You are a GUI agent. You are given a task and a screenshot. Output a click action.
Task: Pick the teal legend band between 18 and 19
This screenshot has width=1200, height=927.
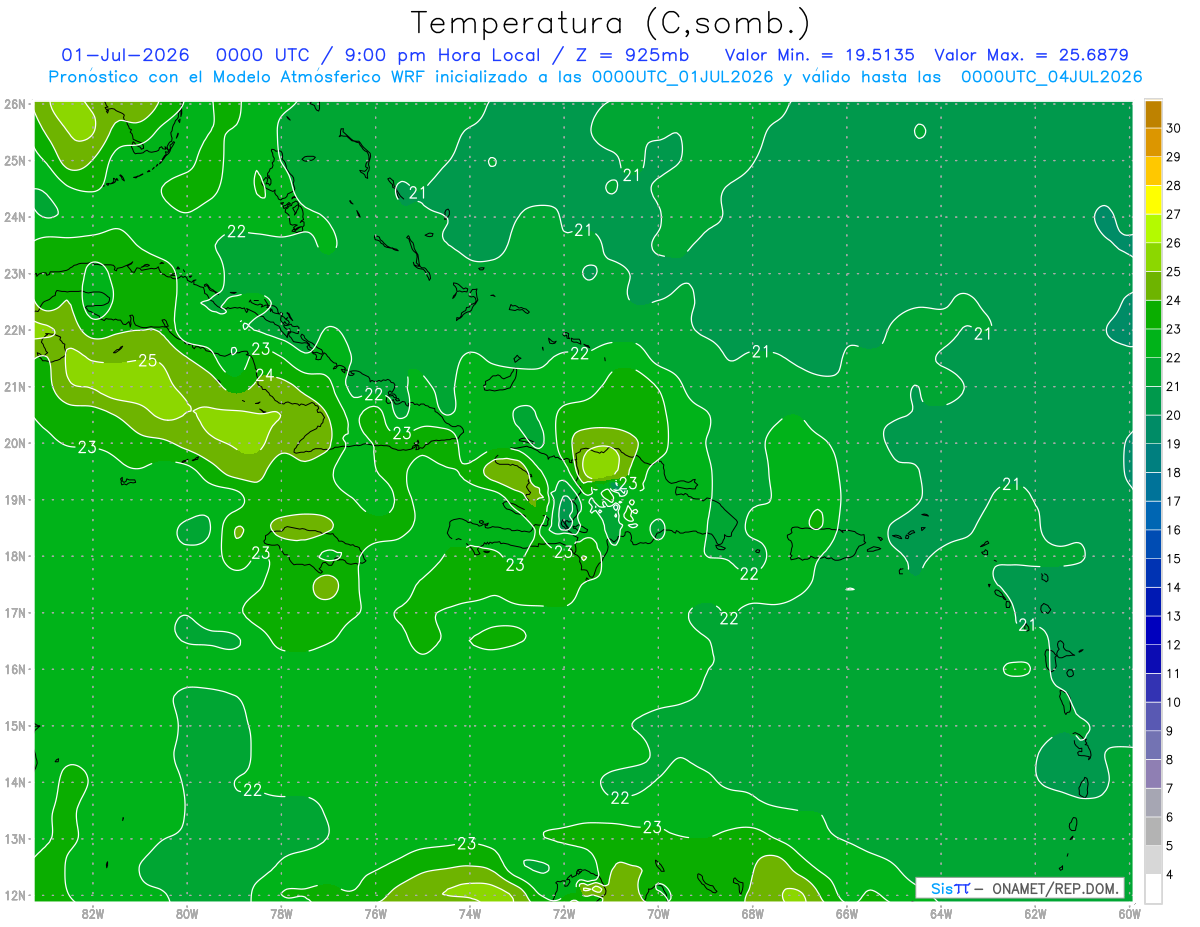[x=1153, y=458]
